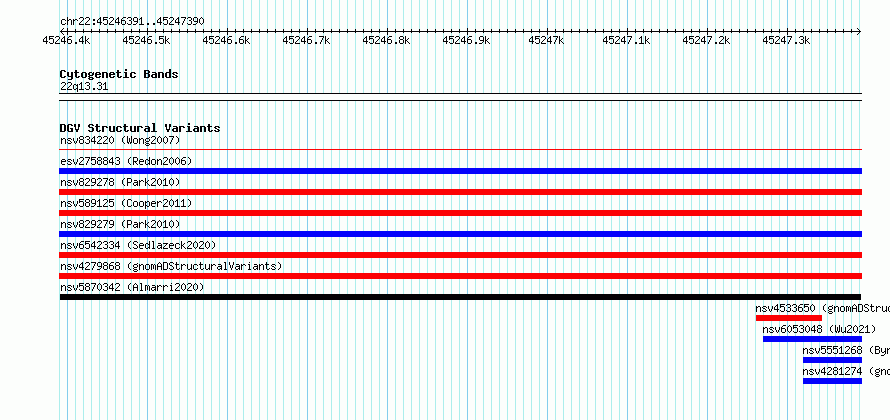This screenshot has height=420, width=890.
Task: Click the black bar under nsv5870342
Action: [x=460, y=297]
